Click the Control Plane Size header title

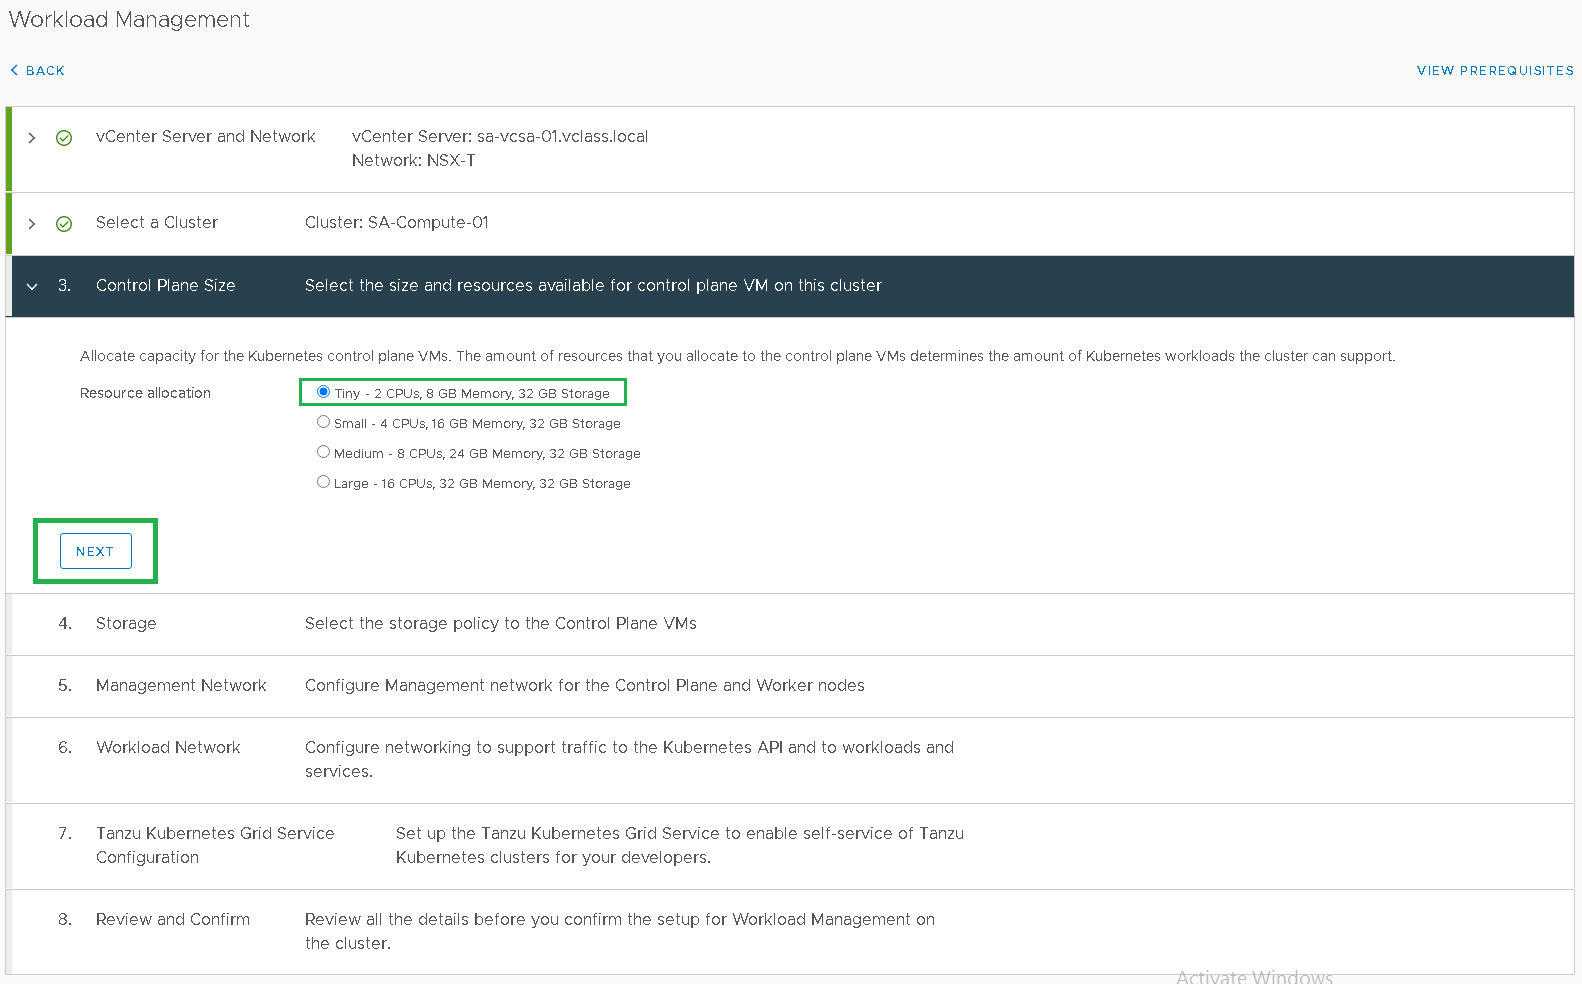point(166,286)
